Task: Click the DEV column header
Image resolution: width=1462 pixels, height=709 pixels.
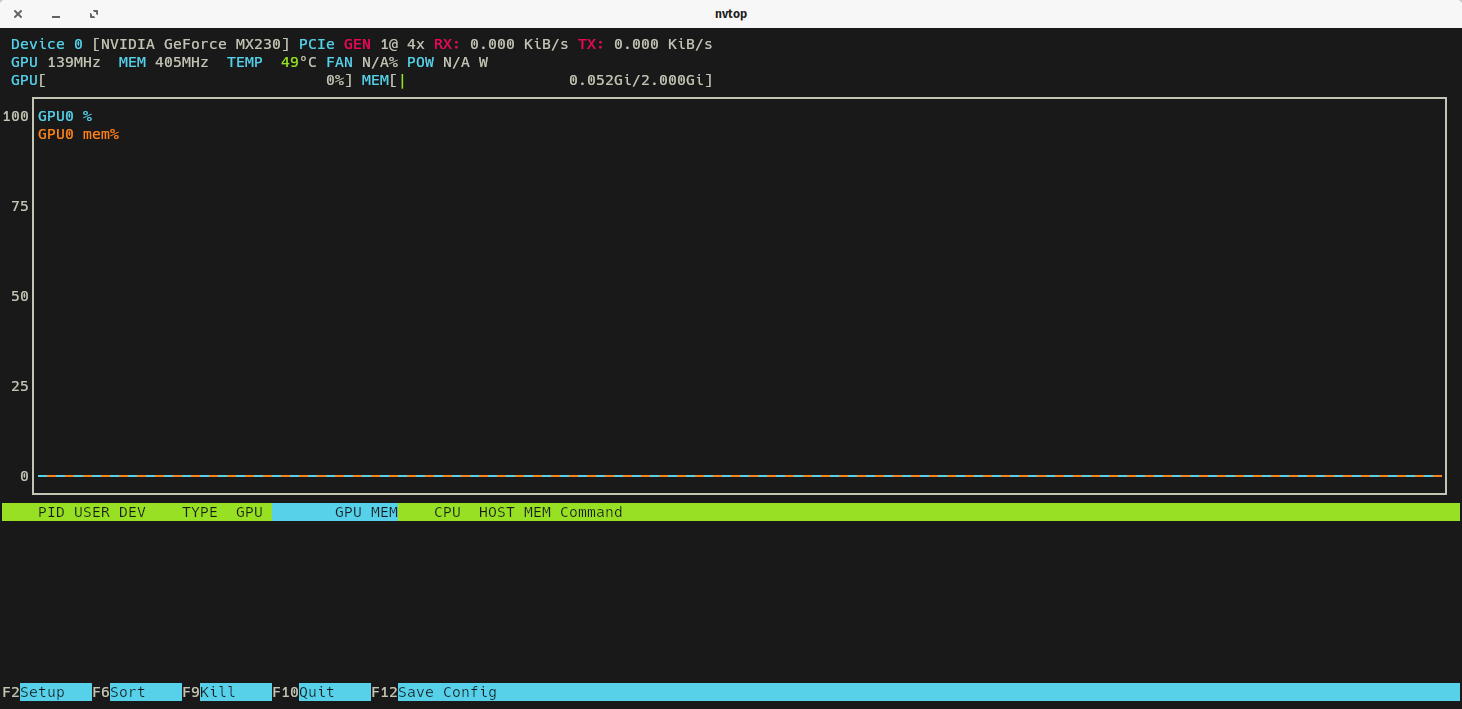Action: (x=132, y=512)
